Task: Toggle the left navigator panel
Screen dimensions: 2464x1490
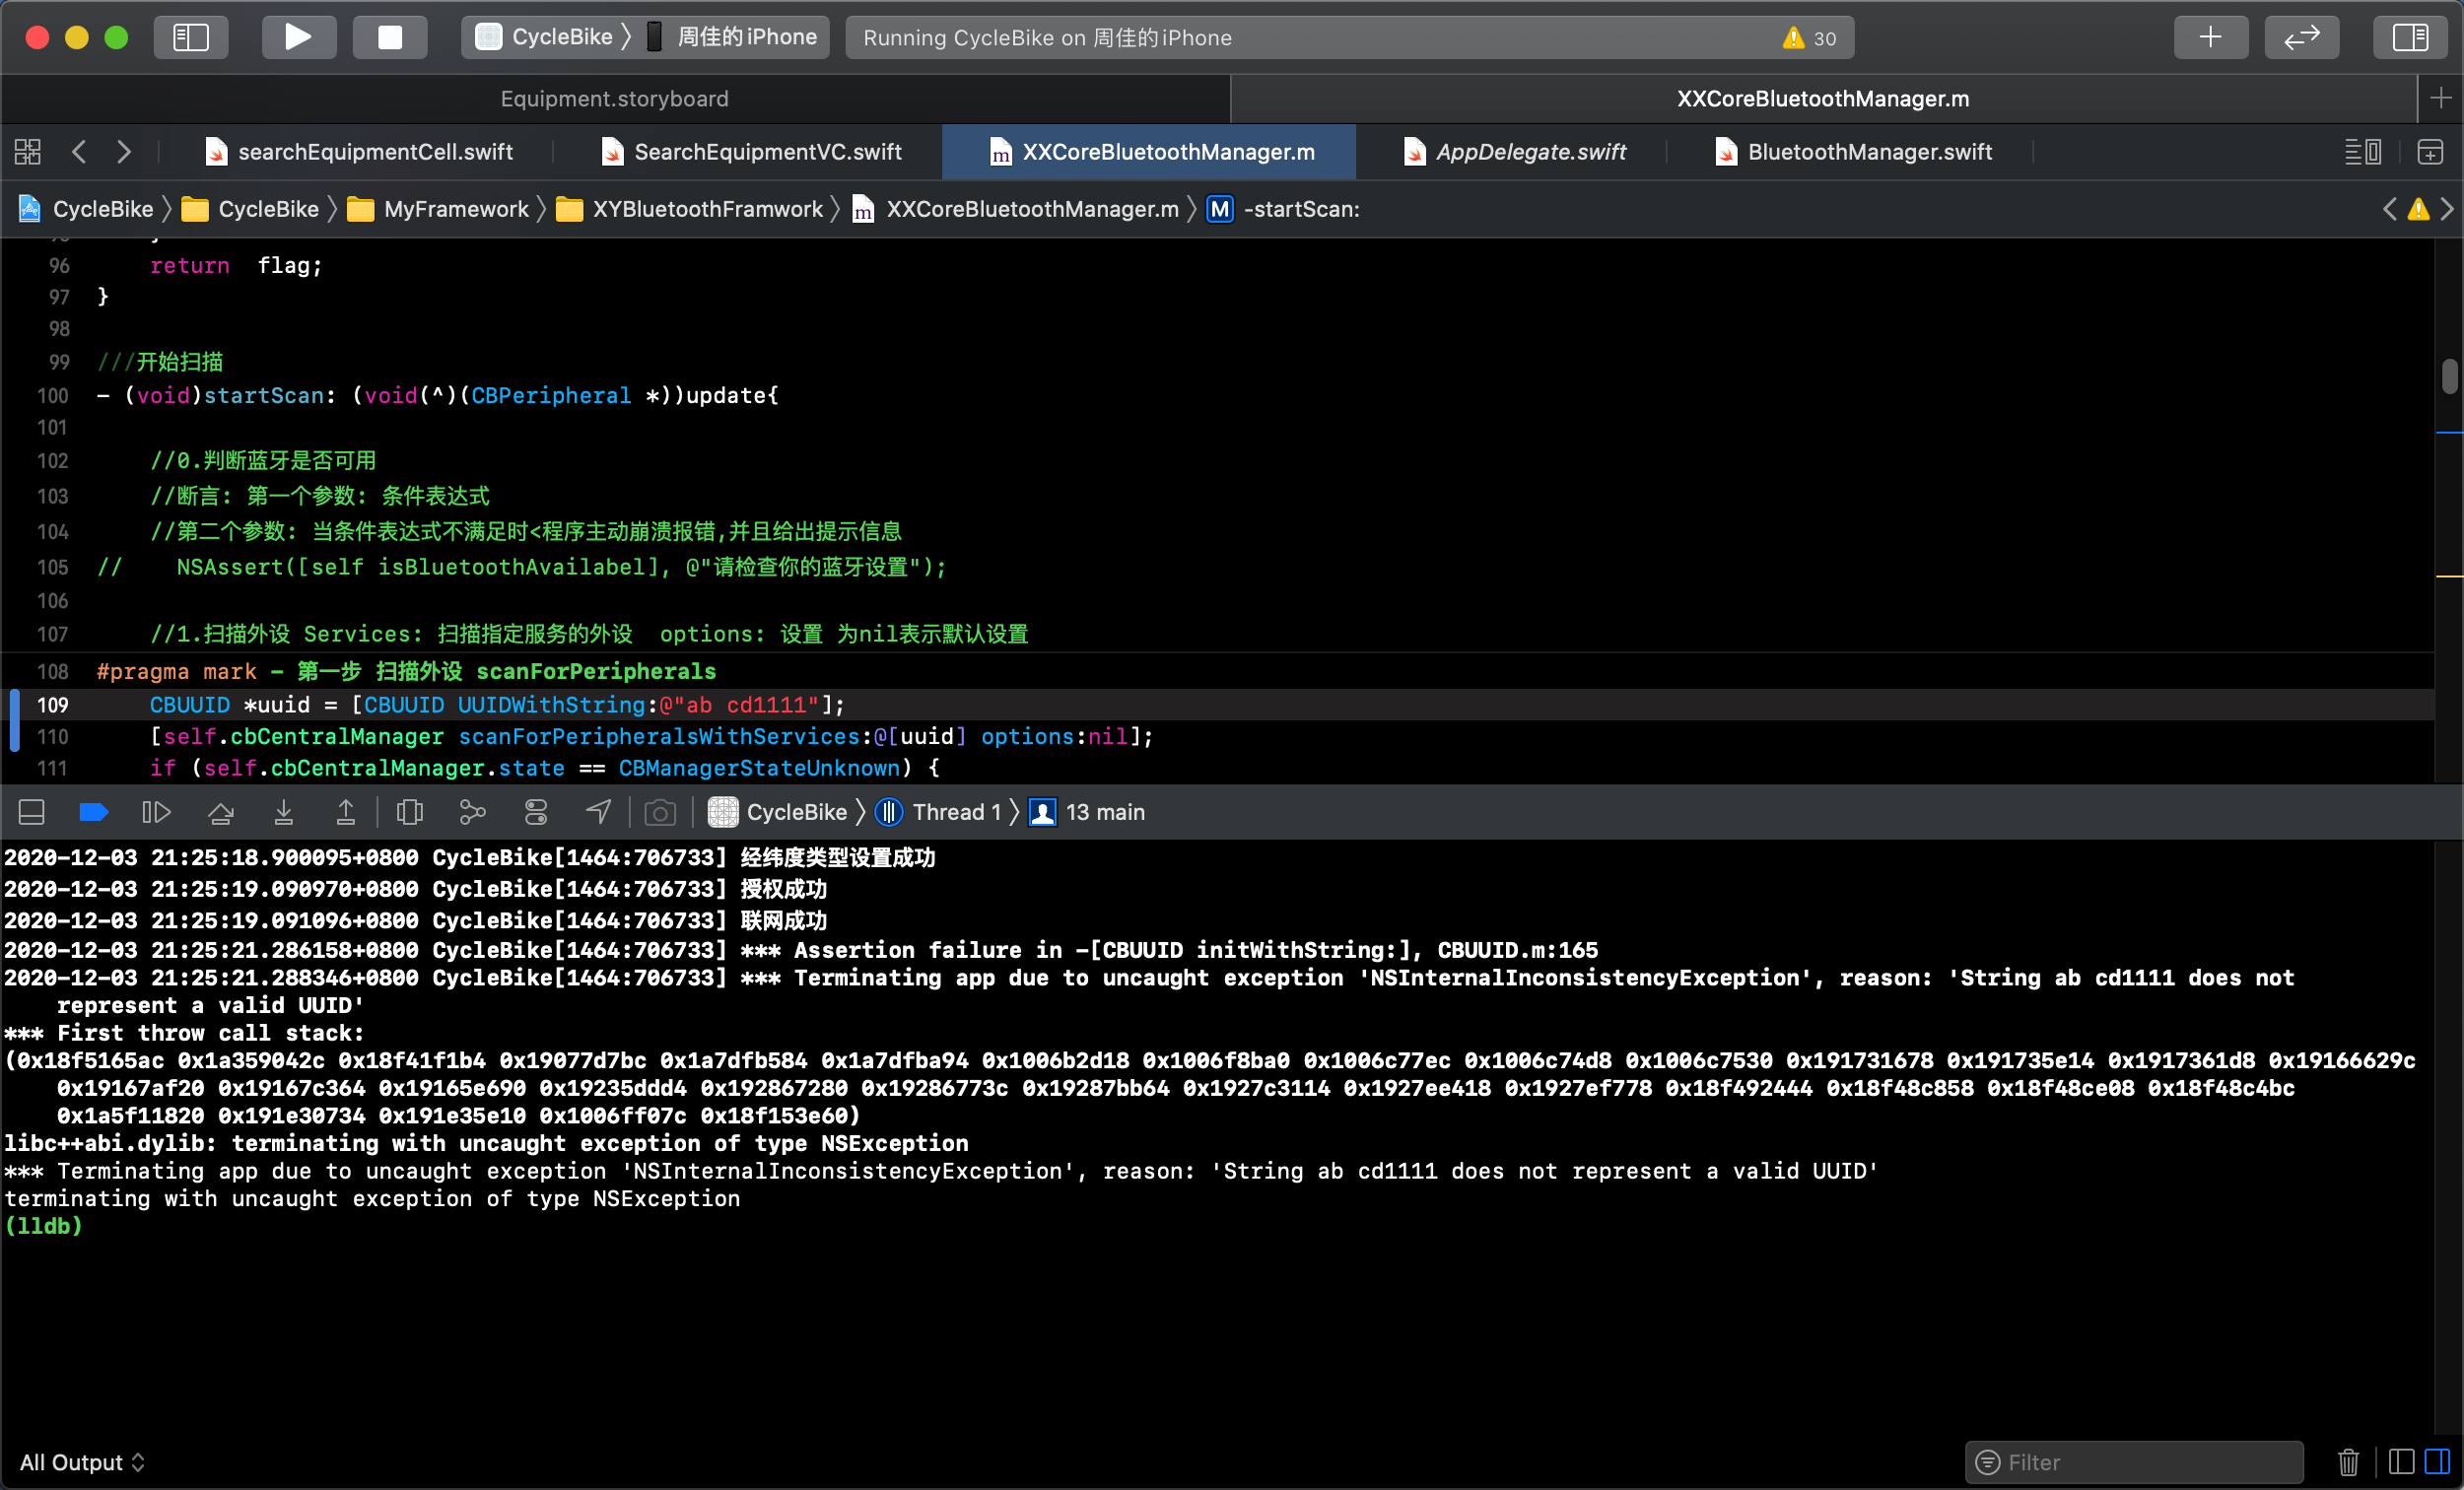Action: coord(190,38)
